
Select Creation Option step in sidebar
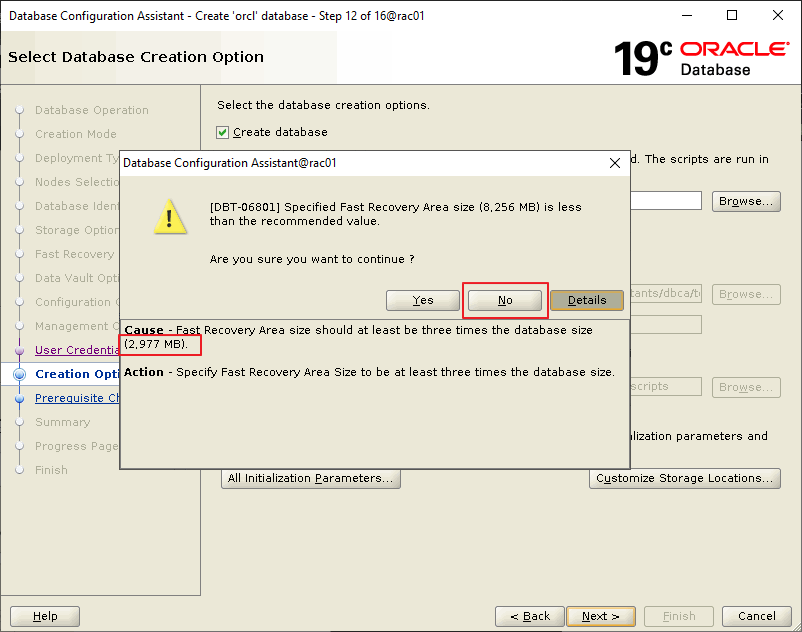[77, 374]
